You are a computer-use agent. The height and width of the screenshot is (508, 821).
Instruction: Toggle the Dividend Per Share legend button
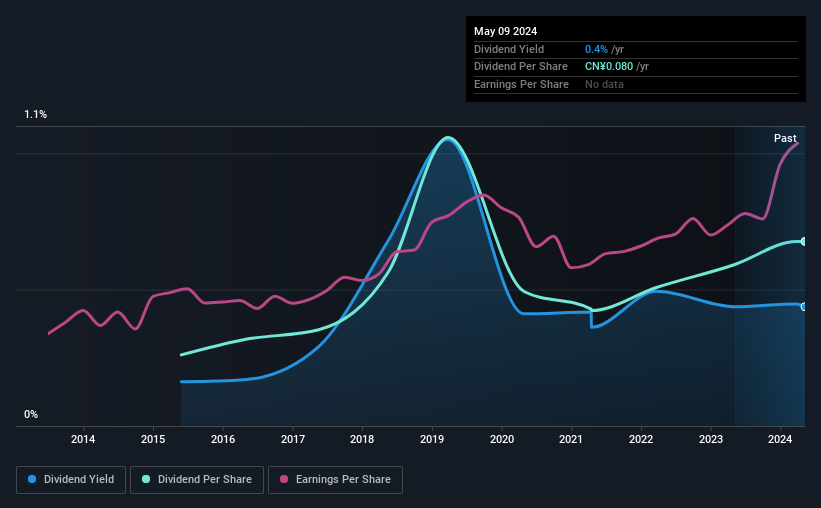click(197, 480)
